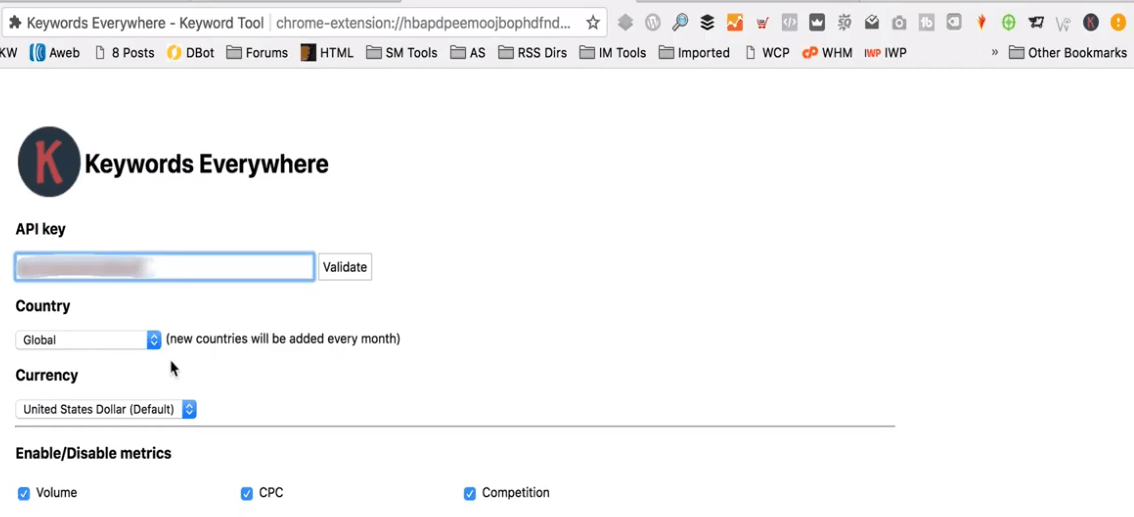Open the Country dropdown set to Global
Image resolution: width=1134 pixels, height=517 pixels.
coord(88,340)
